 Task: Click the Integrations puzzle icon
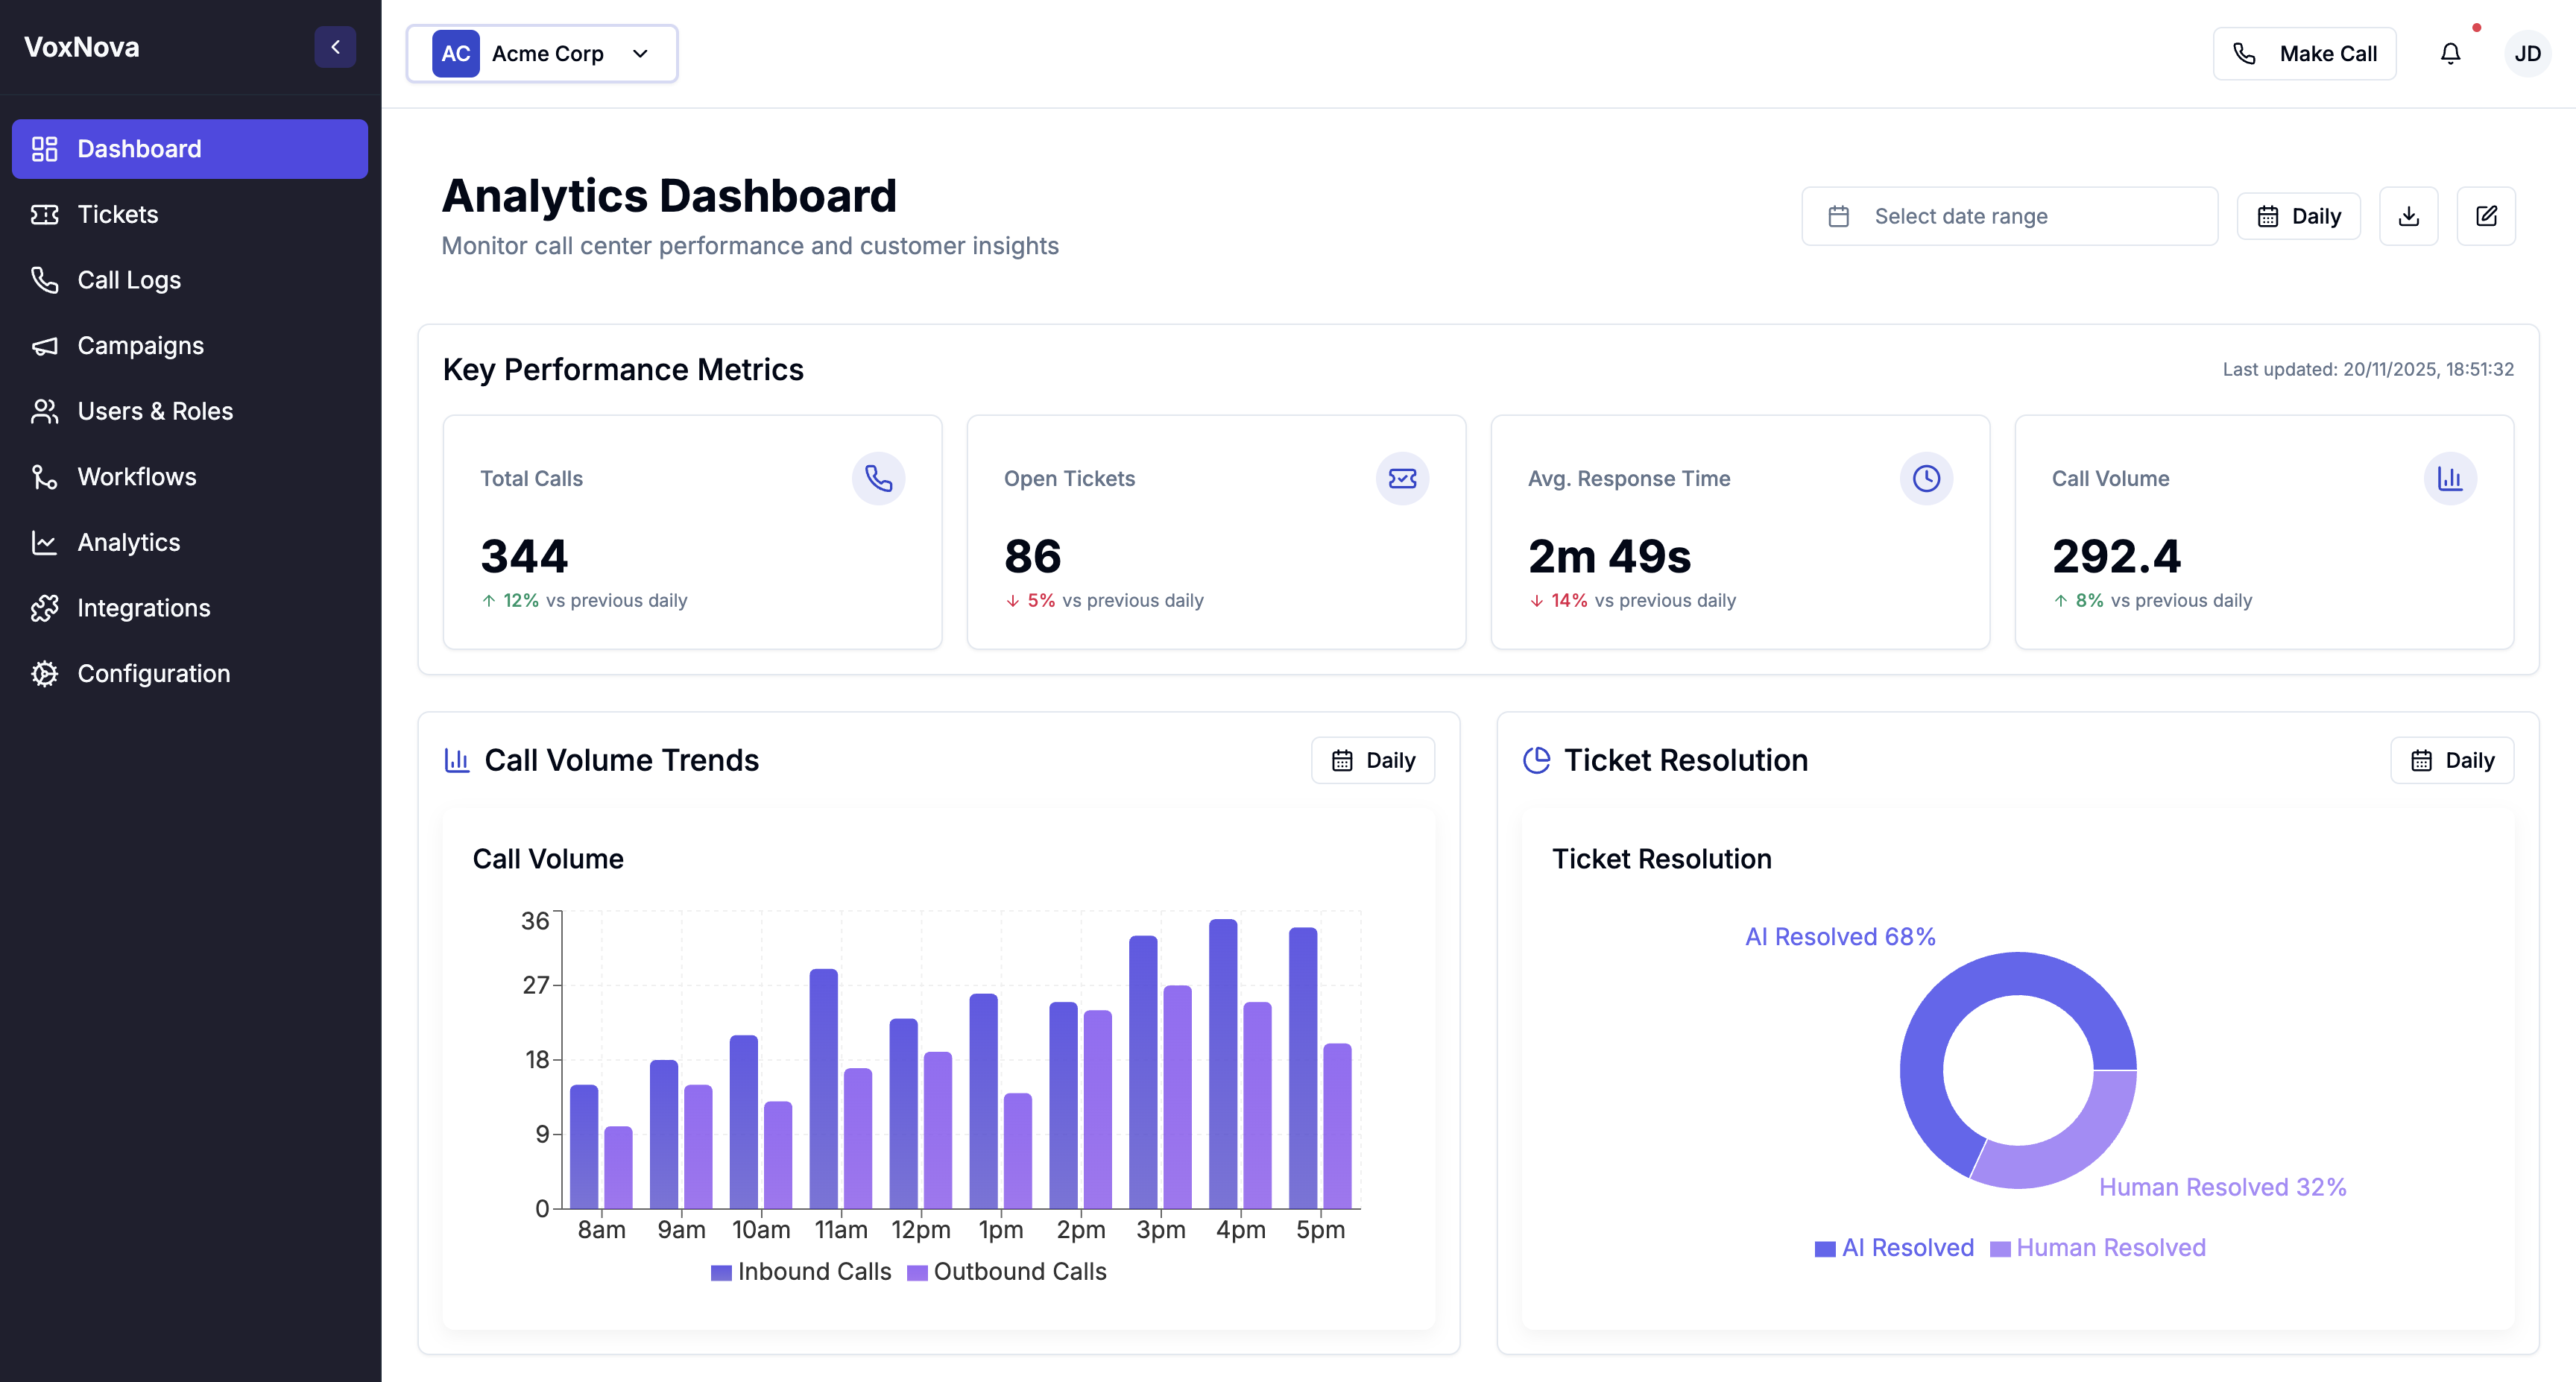[x=46, y=607]
